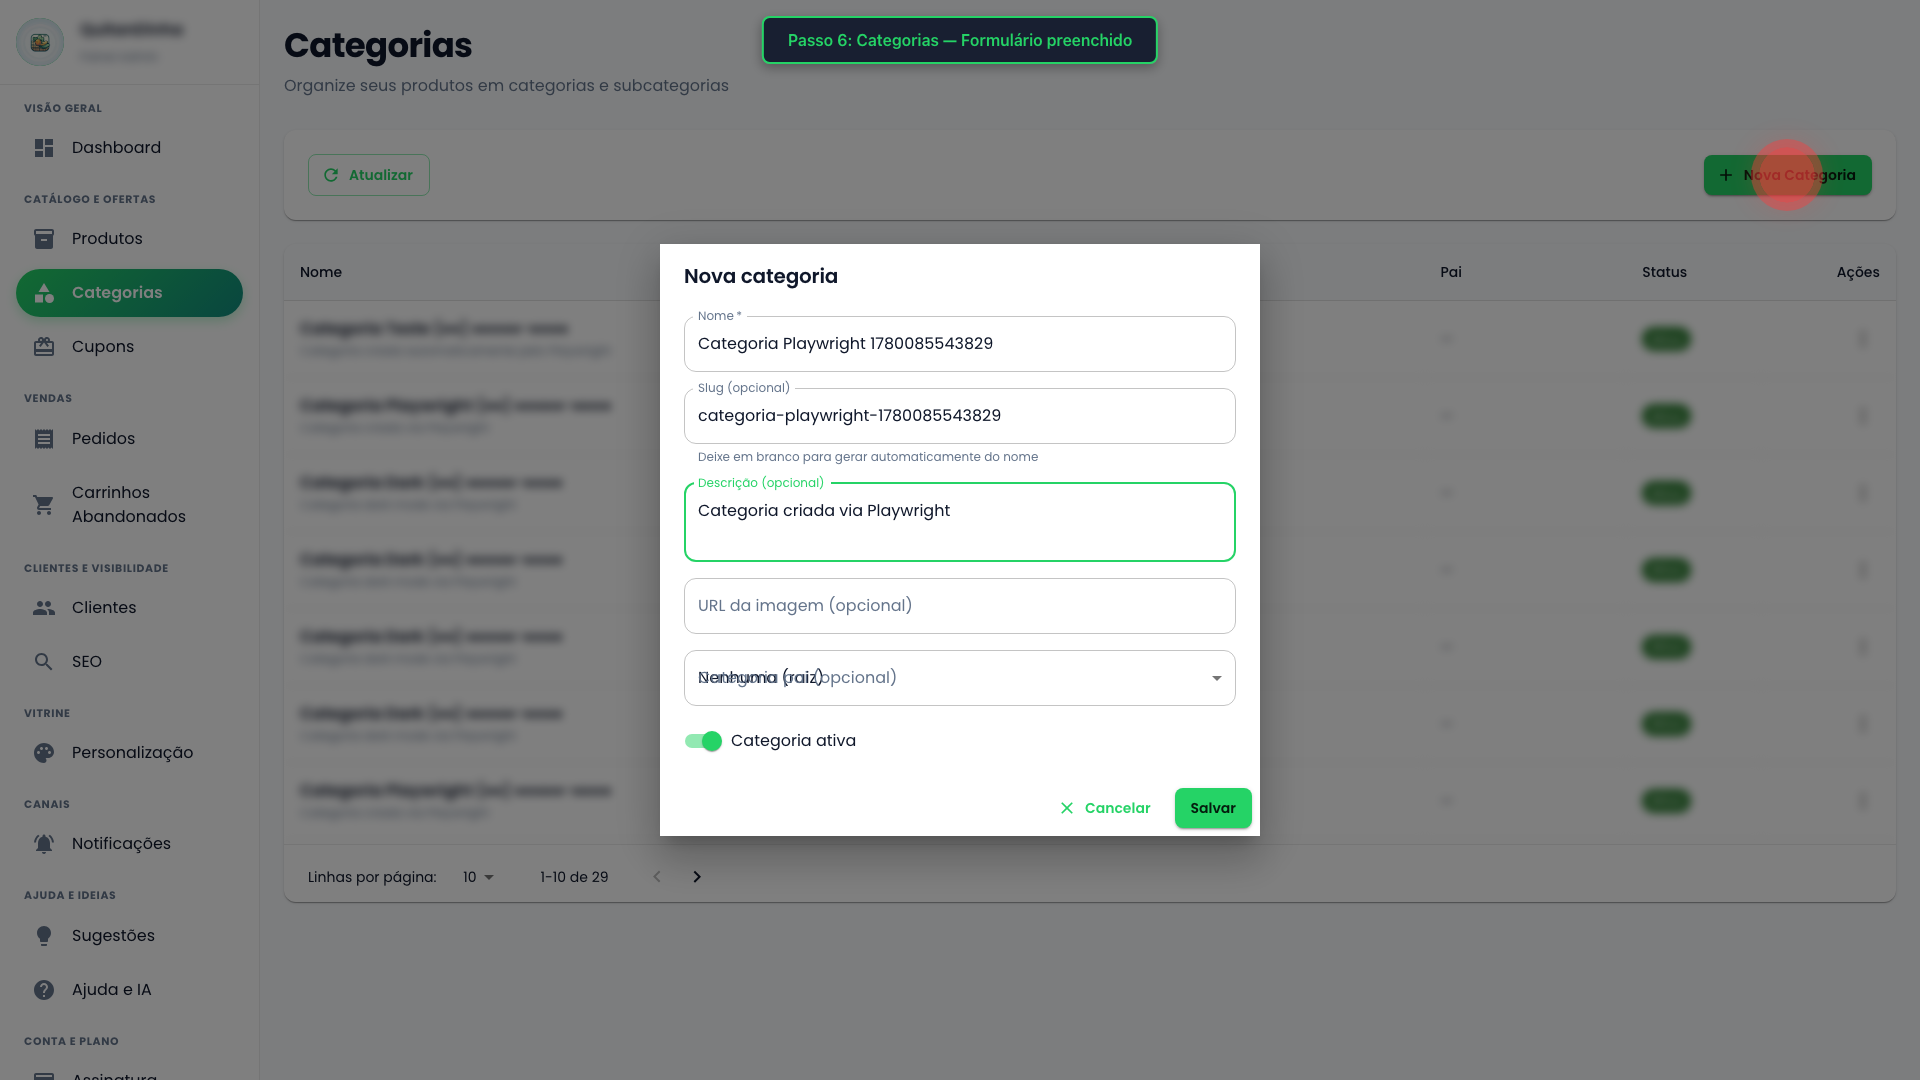This screenshot has height=1080, width=1920.
Task: Select the SEO magnifier icon
Action: [44, 662]
